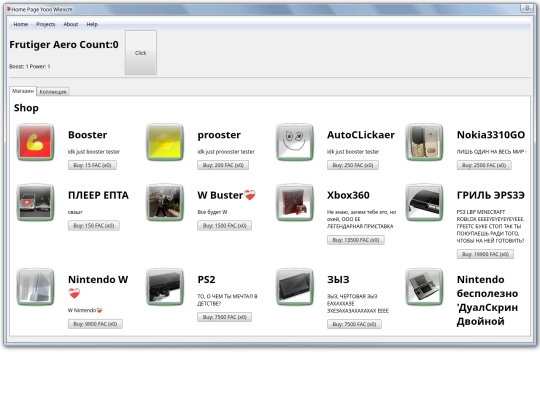Image resolution: width=540 pixels, height=405 pixels.
Task: Open the Help menu
Action: pos(92,24)
